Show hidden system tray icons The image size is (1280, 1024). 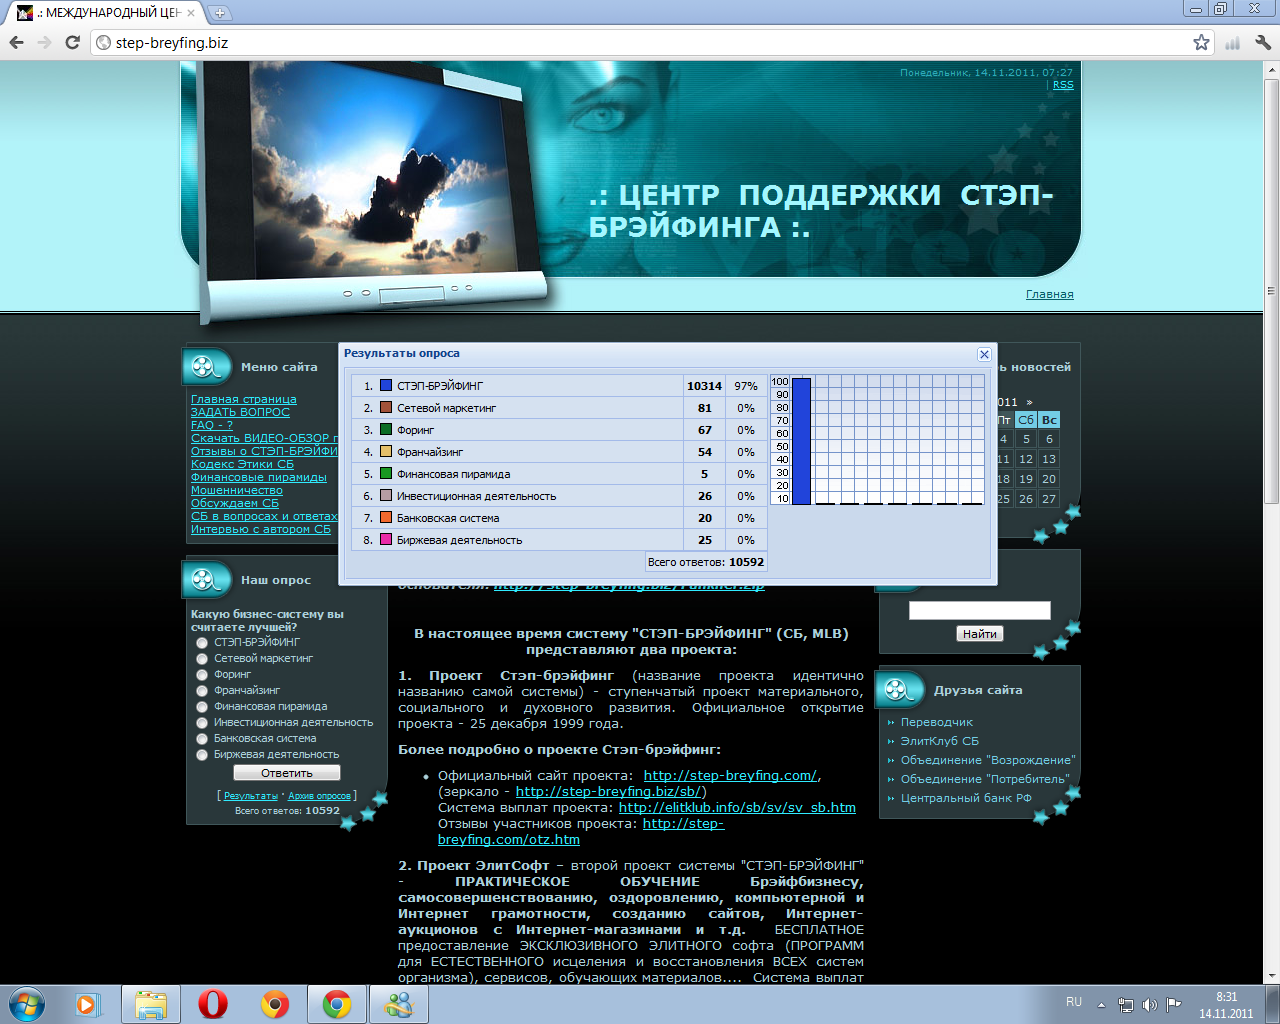click(1101, 1004)
